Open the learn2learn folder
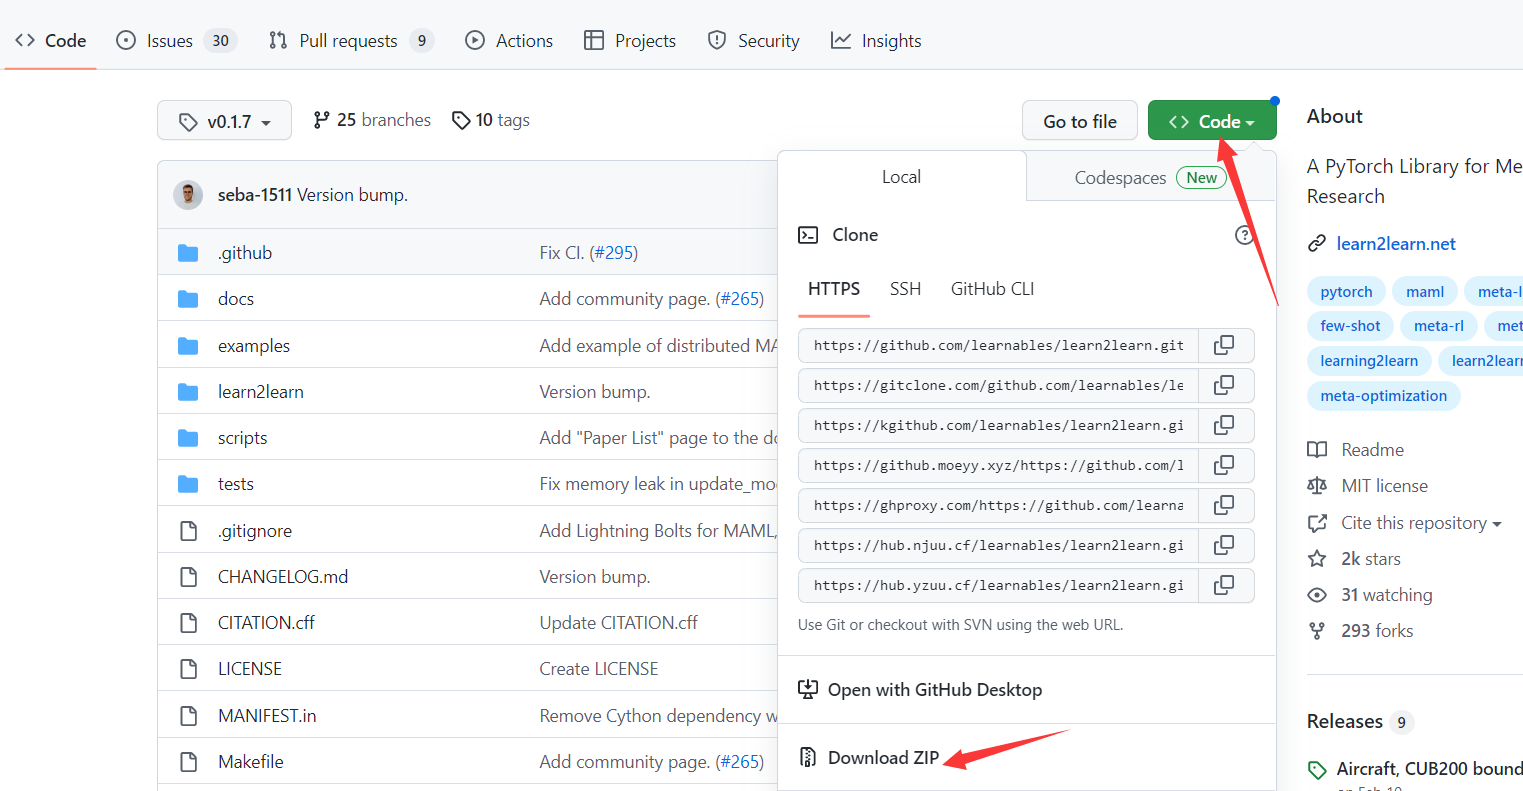This screenshot has width=1523, height=791. (261, 392)
